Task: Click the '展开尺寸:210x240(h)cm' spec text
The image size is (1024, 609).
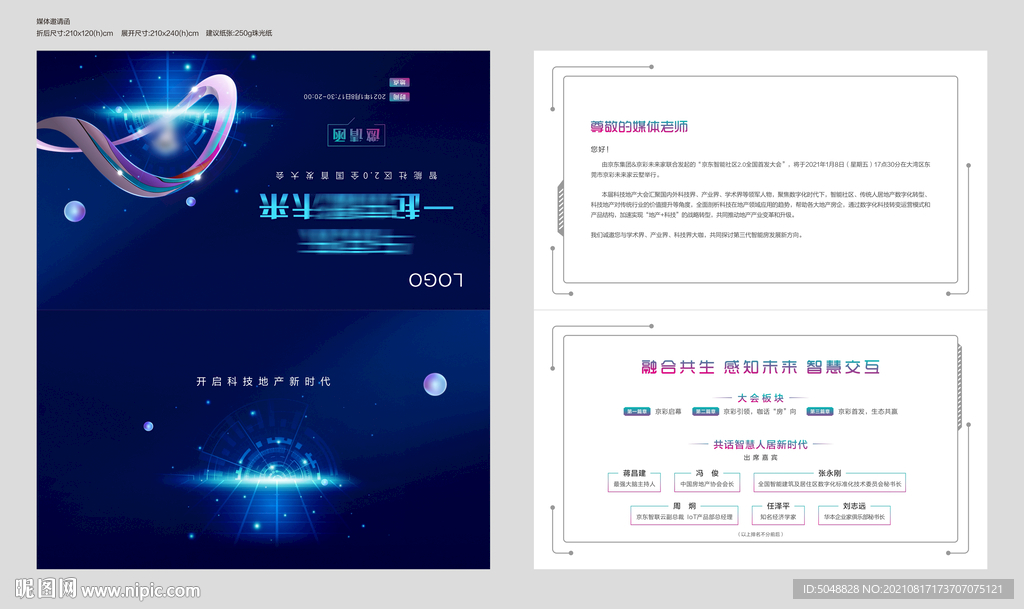Action: pyautogui.click(x=159, y=33)
